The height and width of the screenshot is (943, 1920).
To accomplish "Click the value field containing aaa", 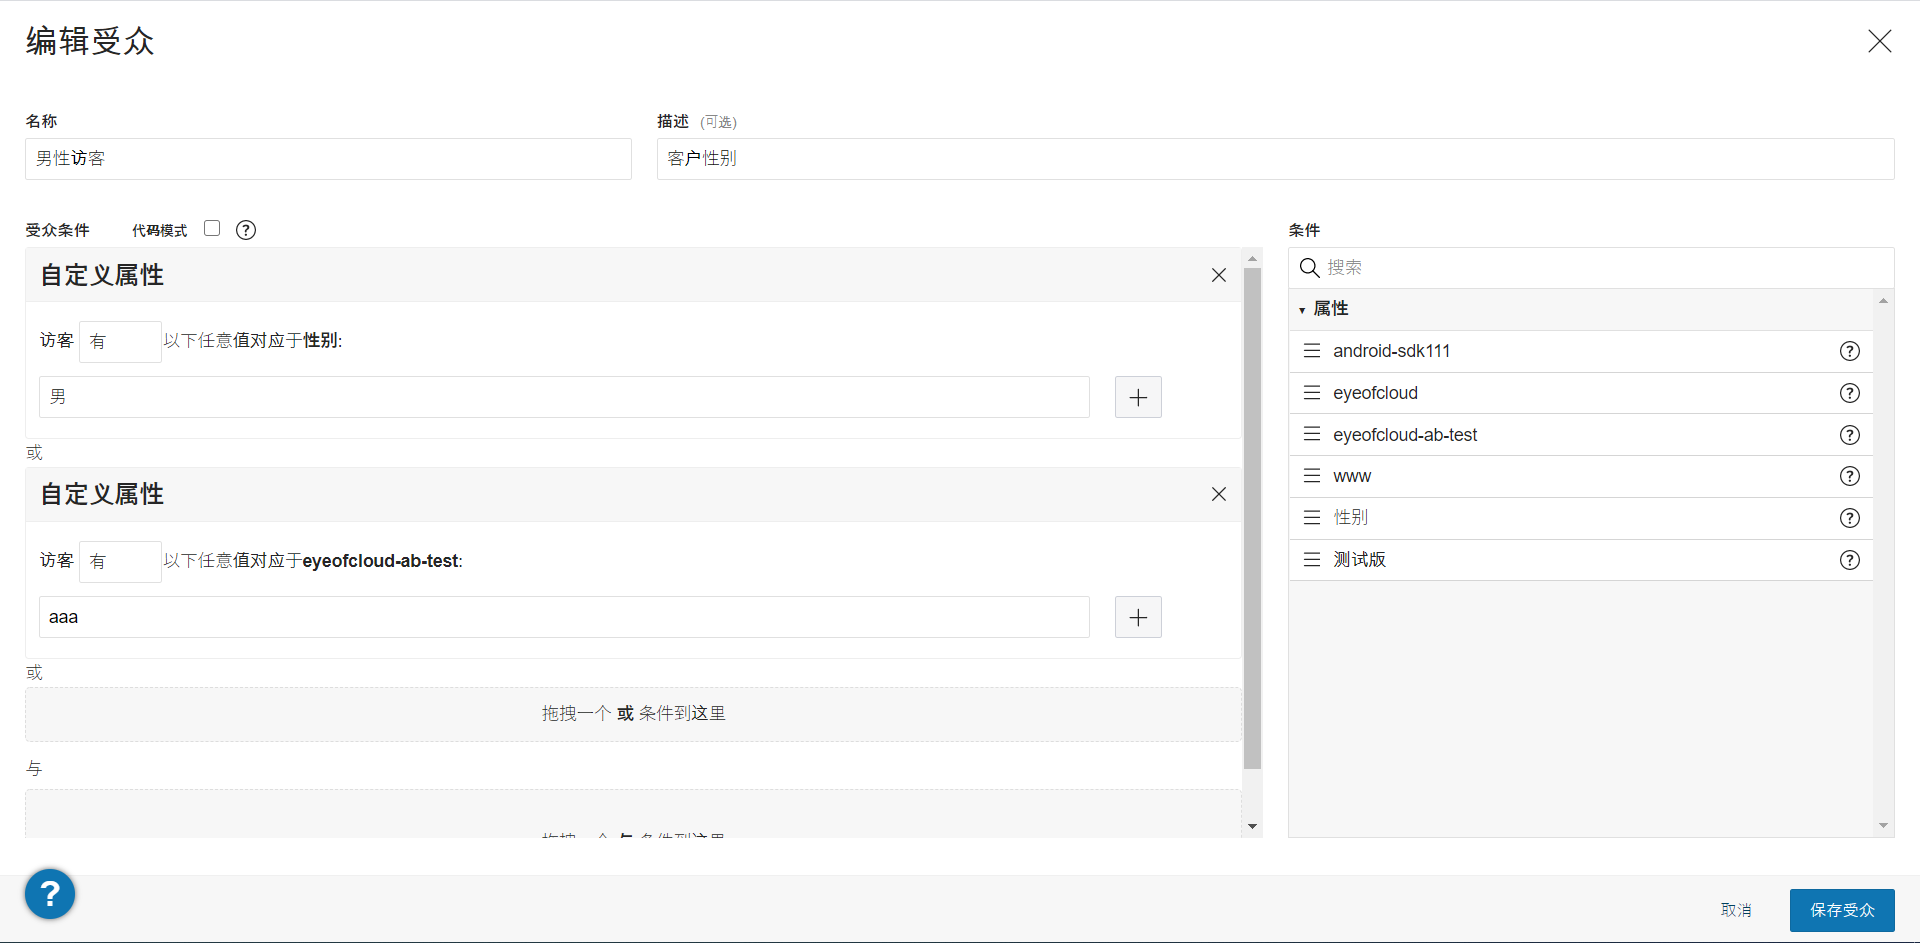I will tap(564, 617).
